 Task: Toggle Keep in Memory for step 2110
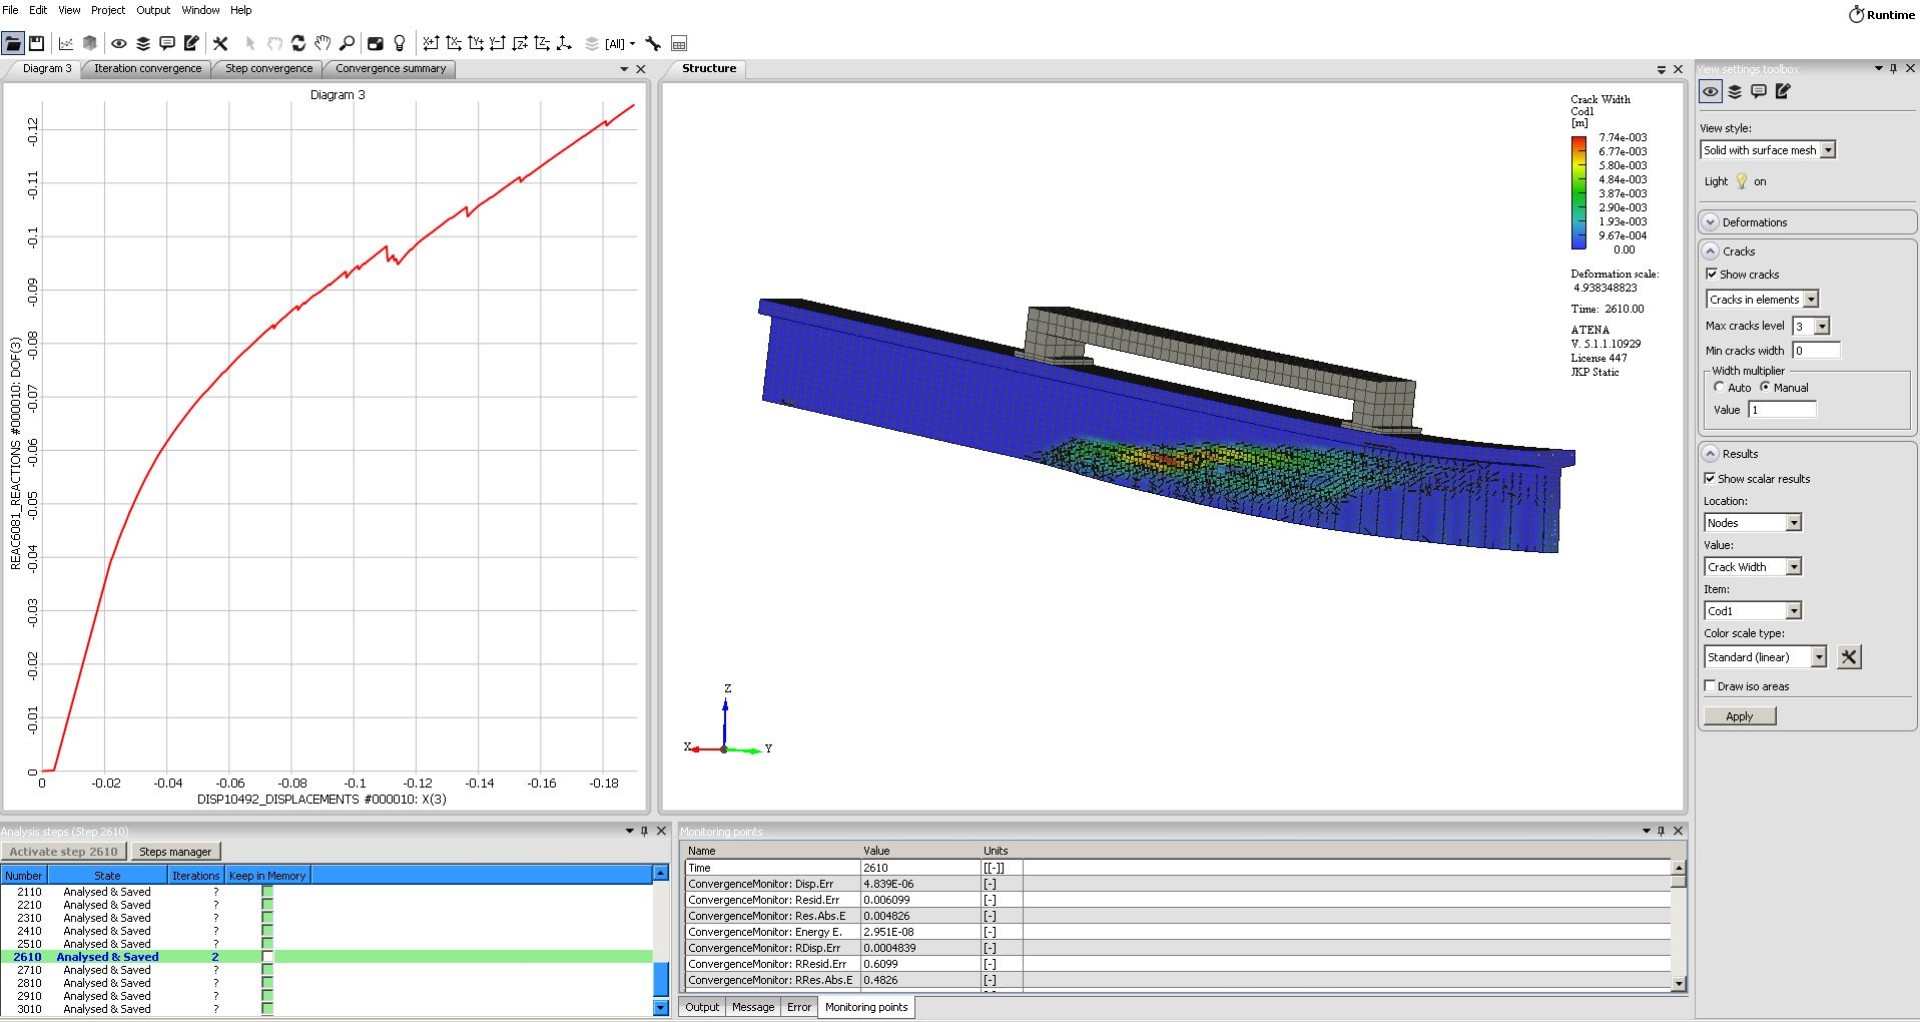tap(267, 892)
